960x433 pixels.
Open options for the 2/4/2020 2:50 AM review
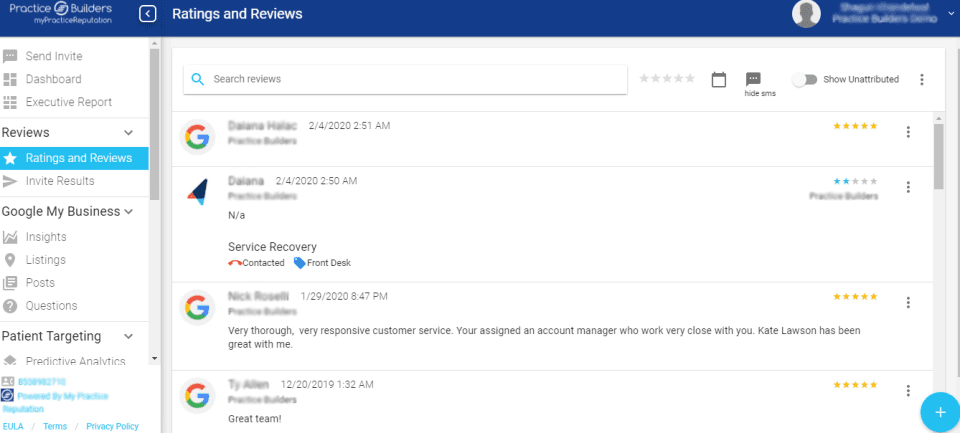pyautogui.click(x=909, y=187)
